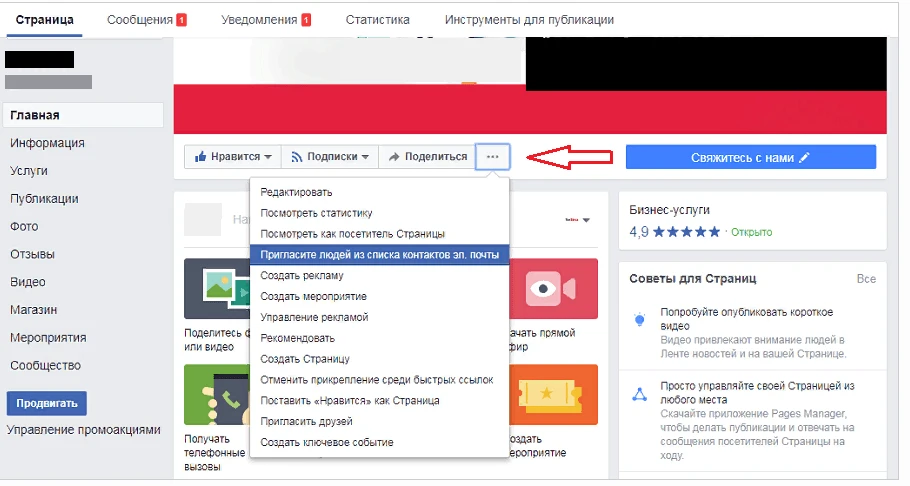This screenshot has height=486, width=910.
Task: Click the pencil icon on Свяжитесь с нами
Action: 804,157
